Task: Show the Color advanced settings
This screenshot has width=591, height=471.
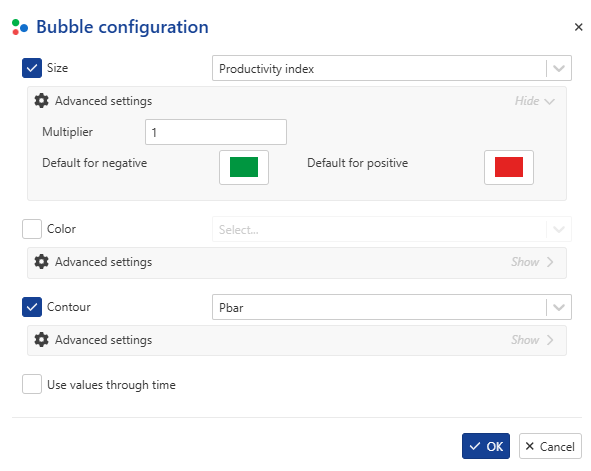Action: (533, 262)
